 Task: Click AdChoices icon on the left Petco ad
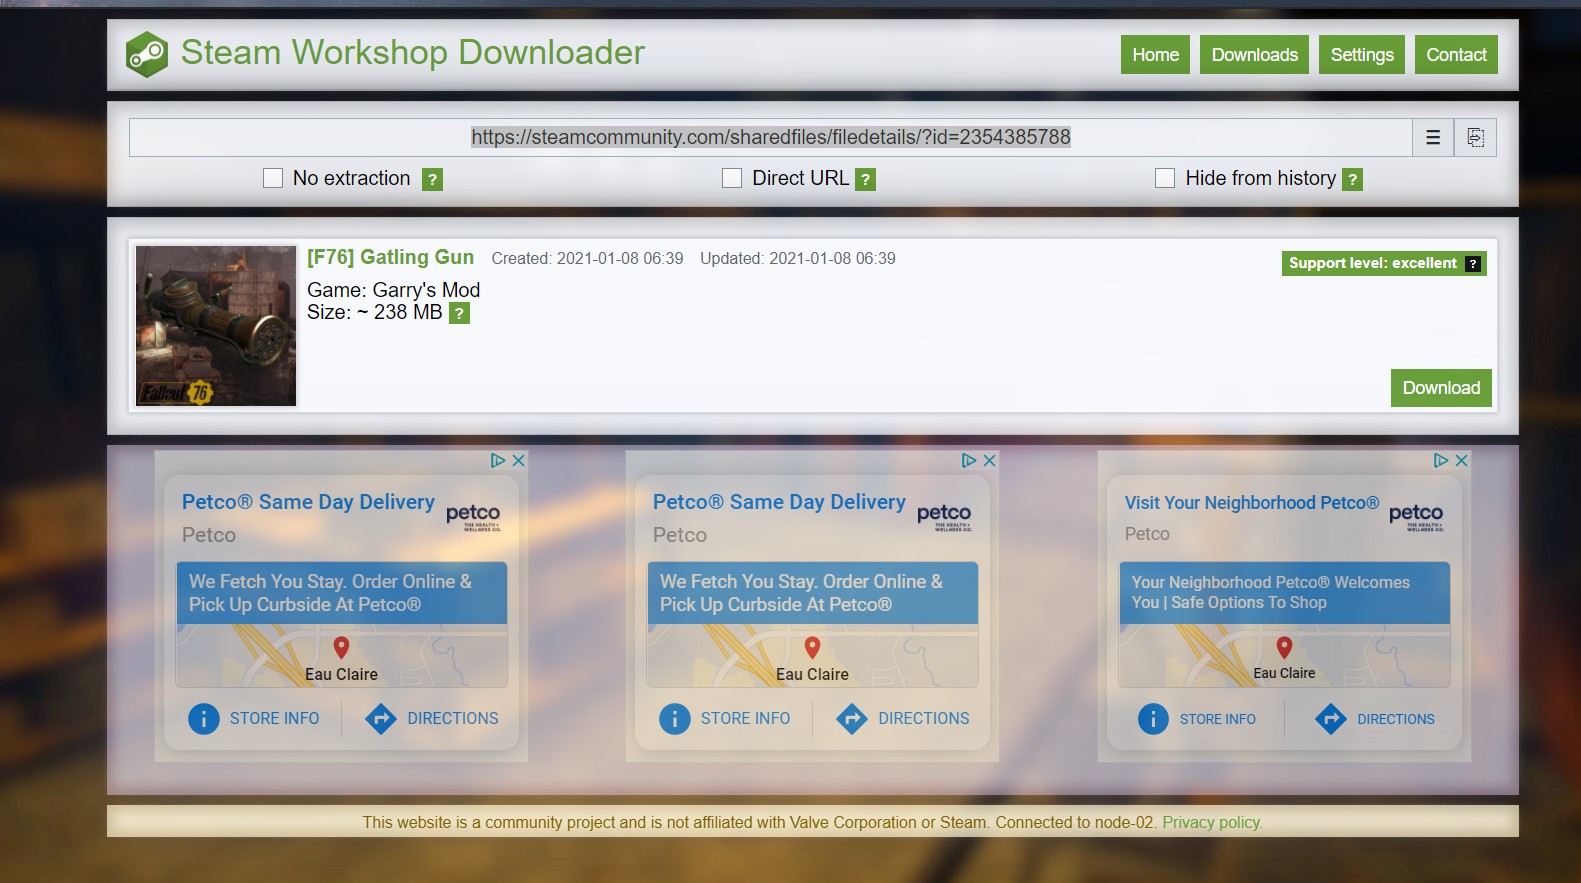point(498,460)
